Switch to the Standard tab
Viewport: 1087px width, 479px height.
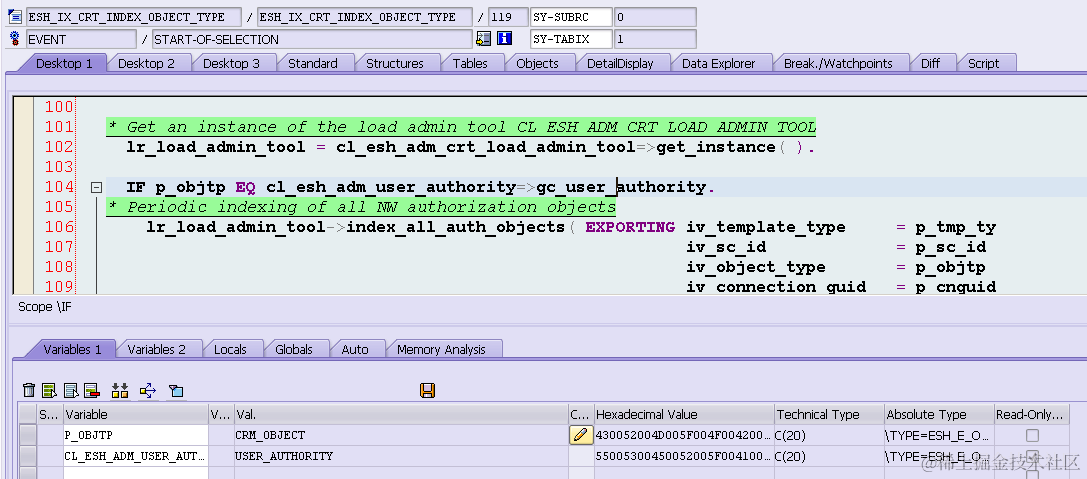pyautogui.click(x=313, y=63)
